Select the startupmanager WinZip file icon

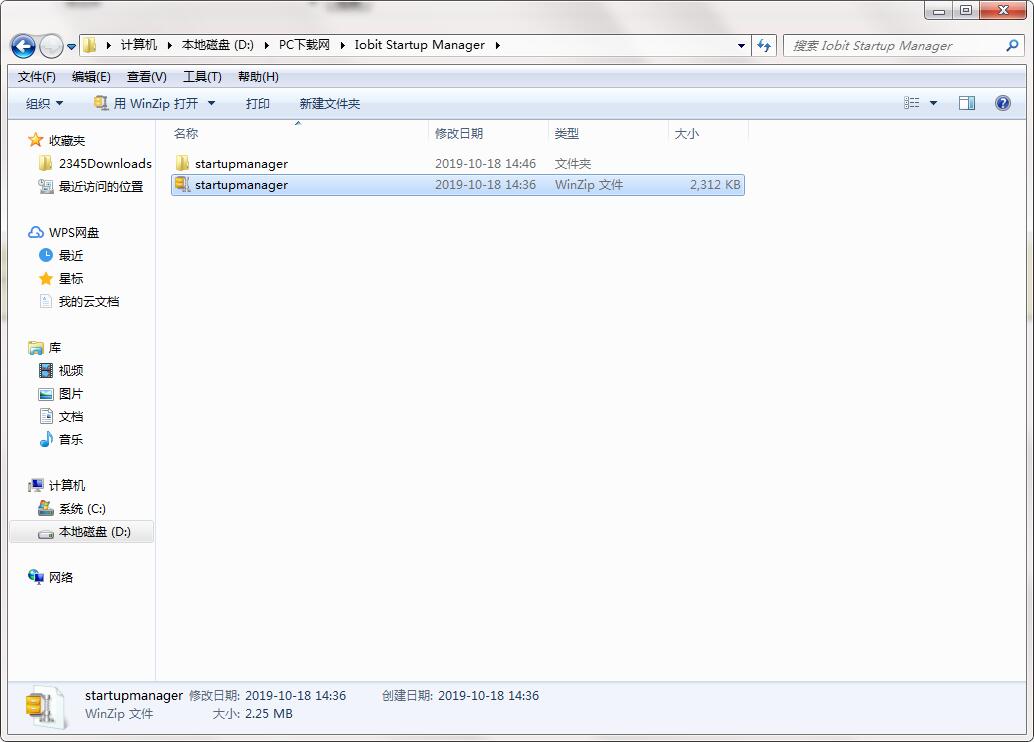[x=183, y=185]
